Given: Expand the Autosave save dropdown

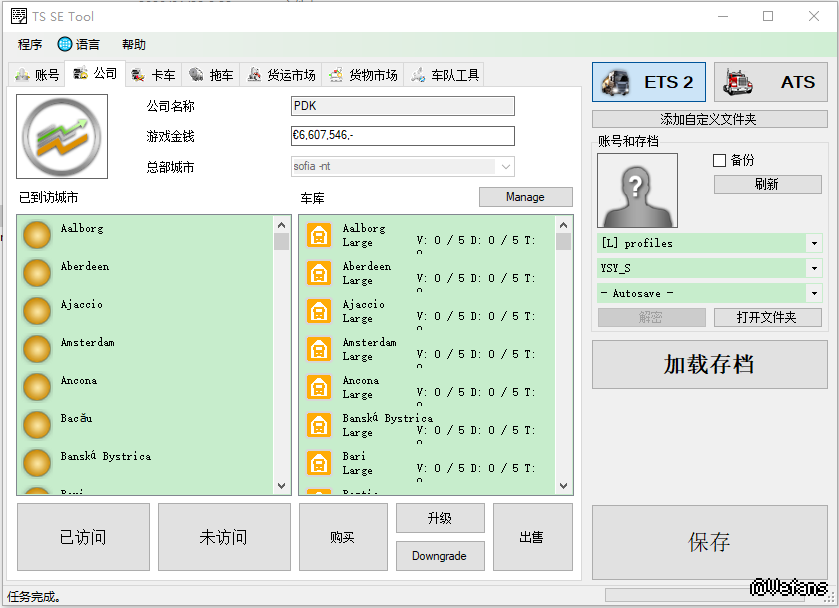Looking at the screenshot, I should pyautogui.click(x=814, y=293).
